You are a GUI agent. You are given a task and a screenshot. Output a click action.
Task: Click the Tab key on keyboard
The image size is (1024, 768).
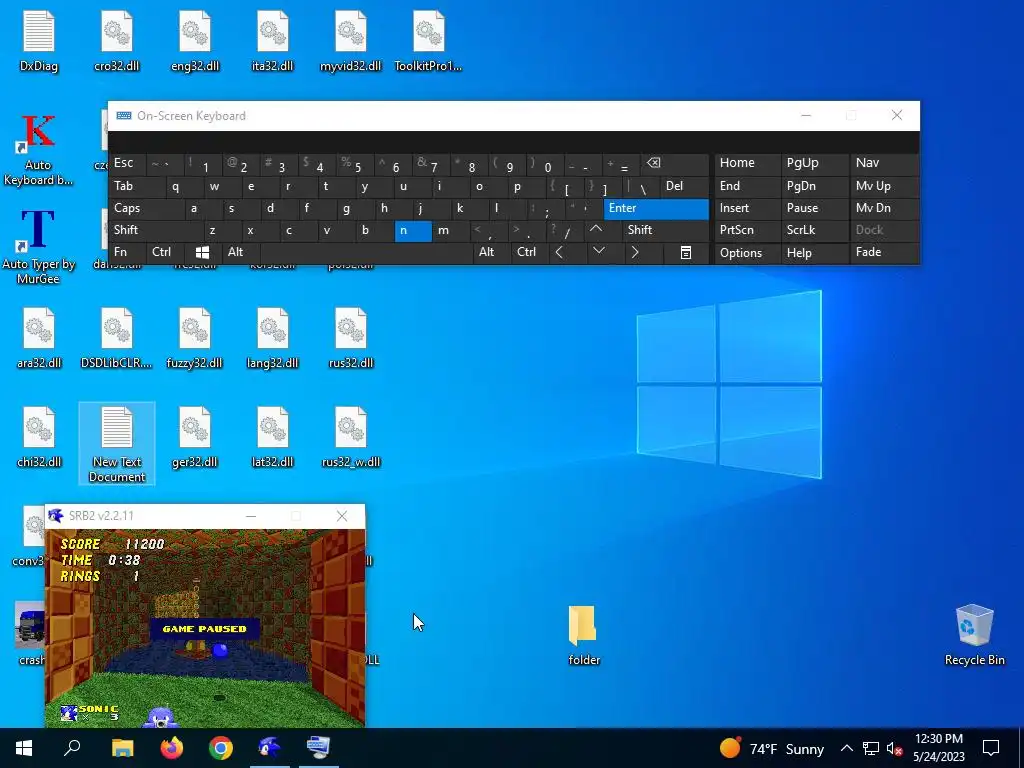pyautogui.click(x=136, y=186)
